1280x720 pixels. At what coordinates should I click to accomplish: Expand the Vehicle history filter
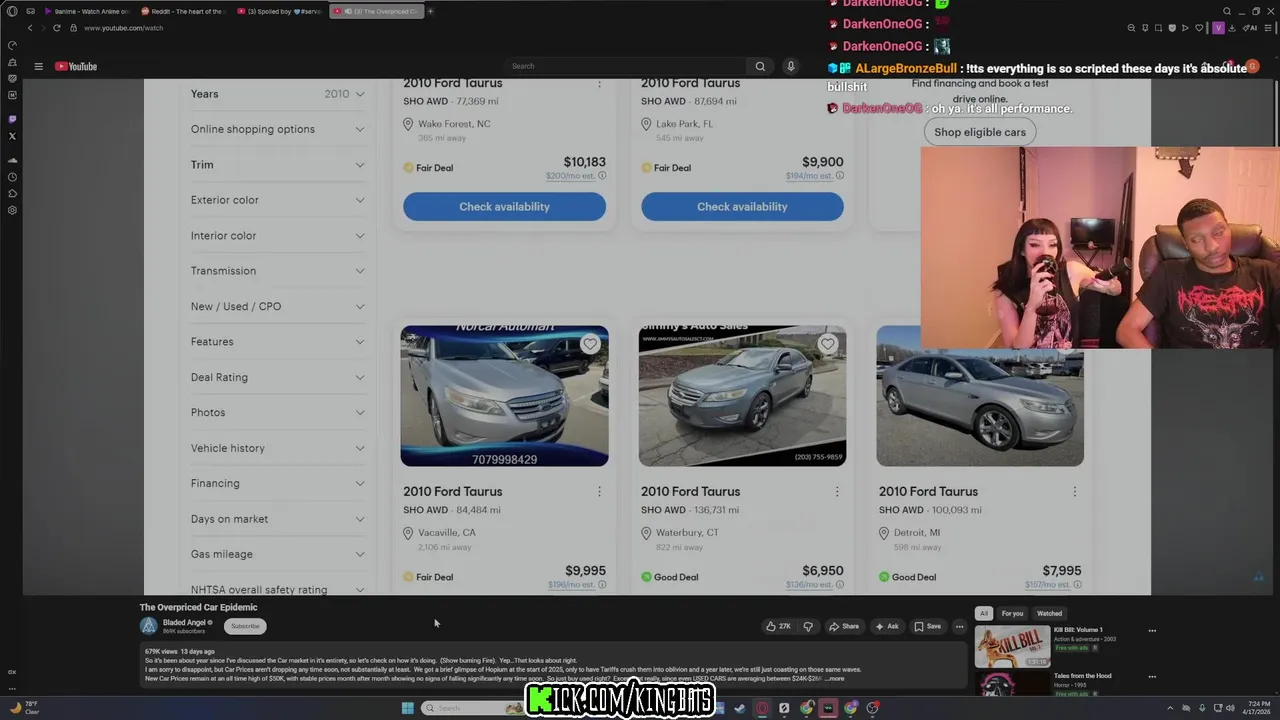coord(277,448)
